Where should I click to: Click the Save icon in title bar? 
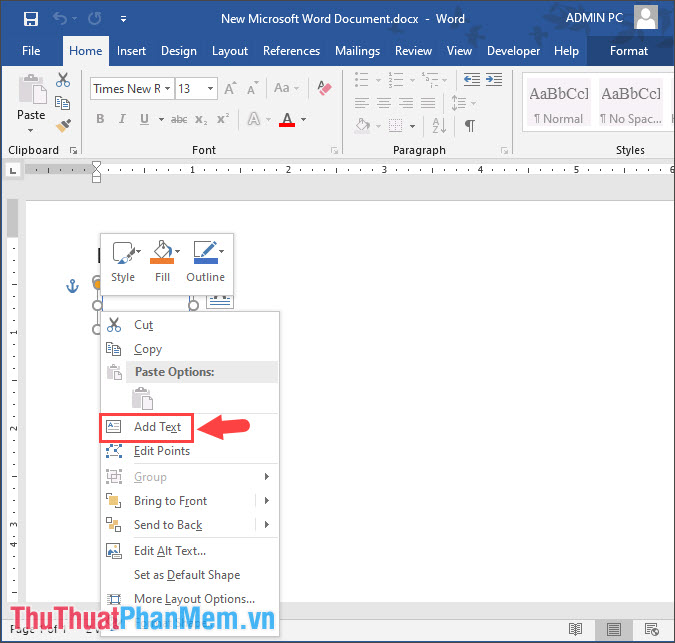point(31,19)
